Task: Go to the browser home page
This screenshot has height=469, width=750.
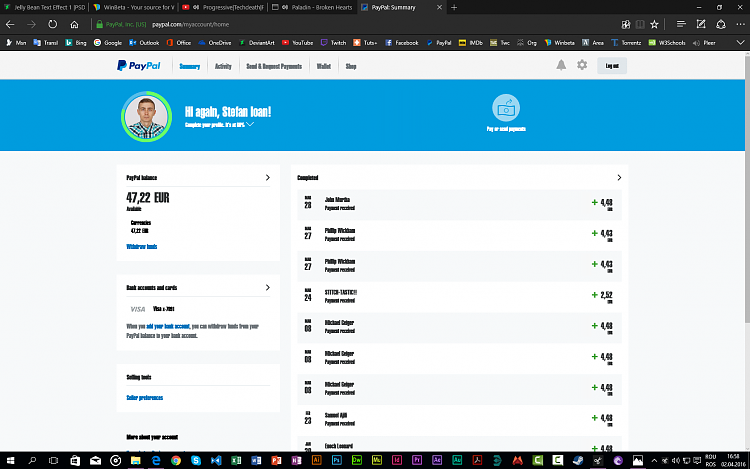Action: [74, 24]
